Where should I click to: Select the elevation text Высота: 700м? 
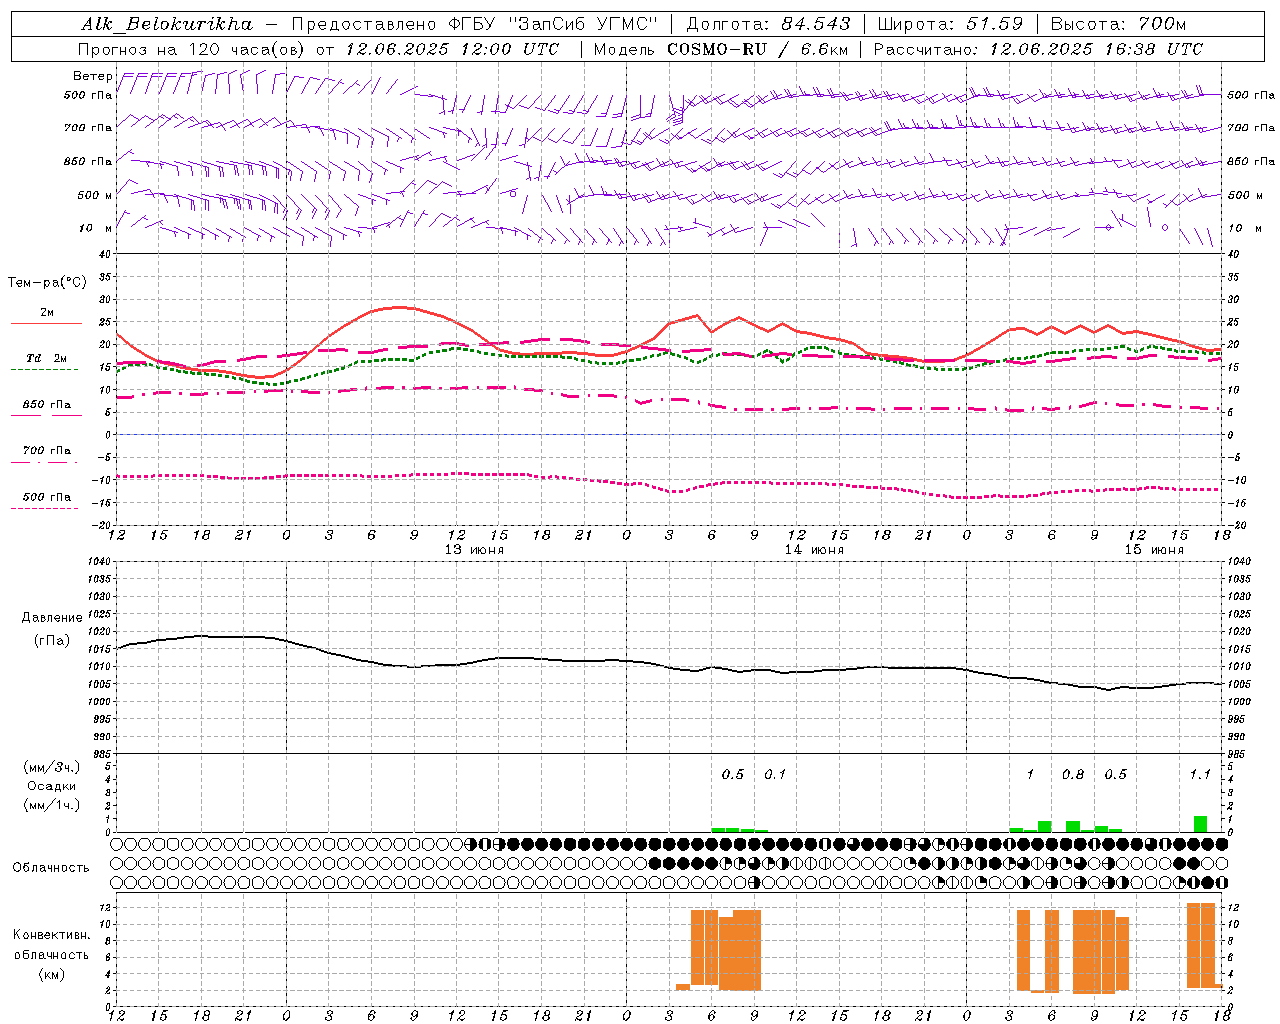click(1118, 24)
